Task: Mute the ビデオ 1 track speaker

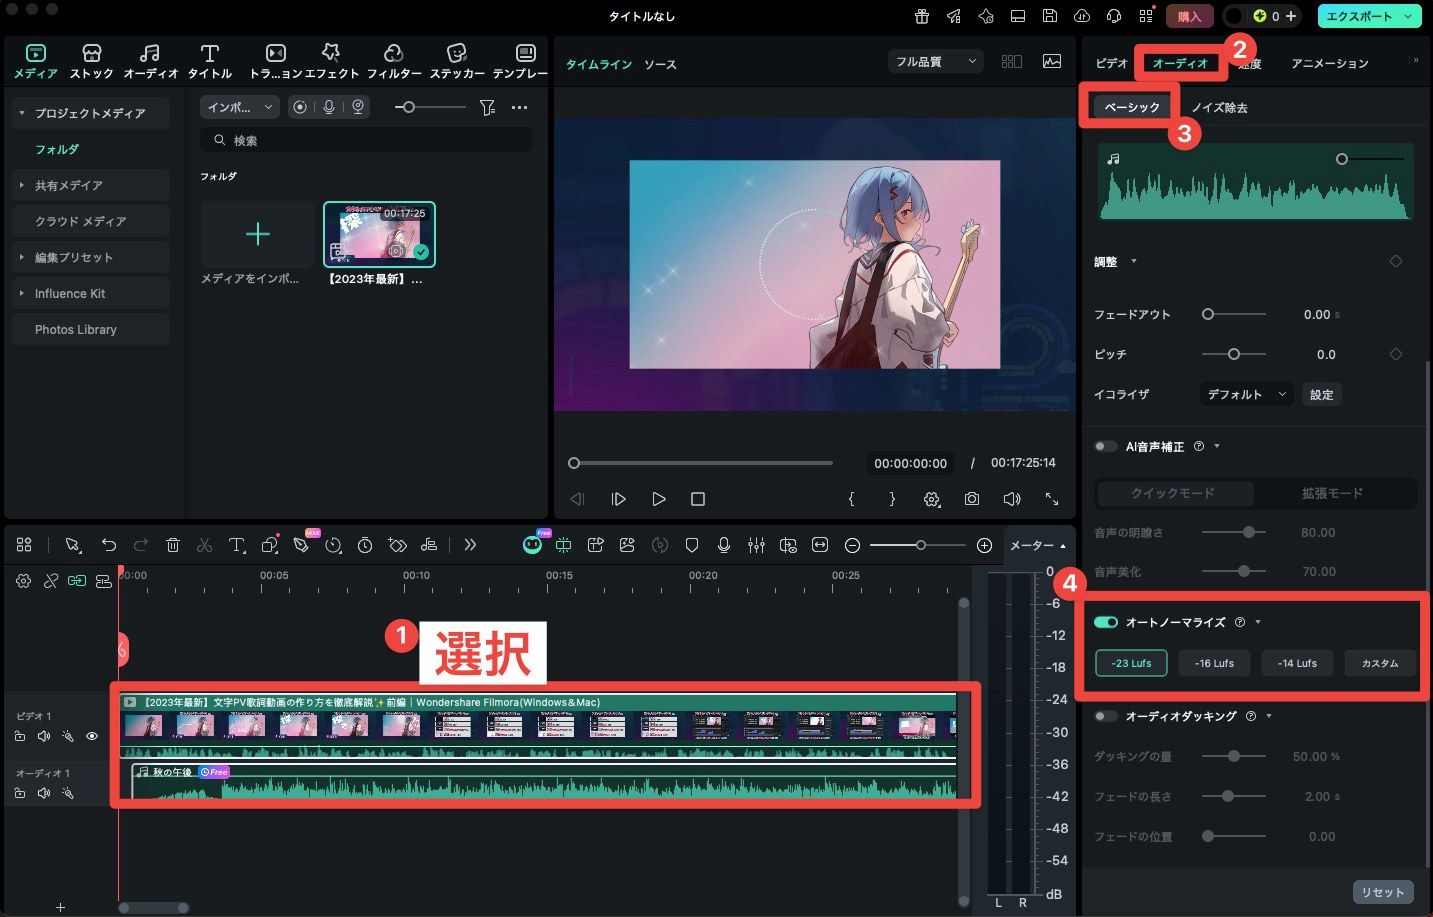Action: click(44, 736)
